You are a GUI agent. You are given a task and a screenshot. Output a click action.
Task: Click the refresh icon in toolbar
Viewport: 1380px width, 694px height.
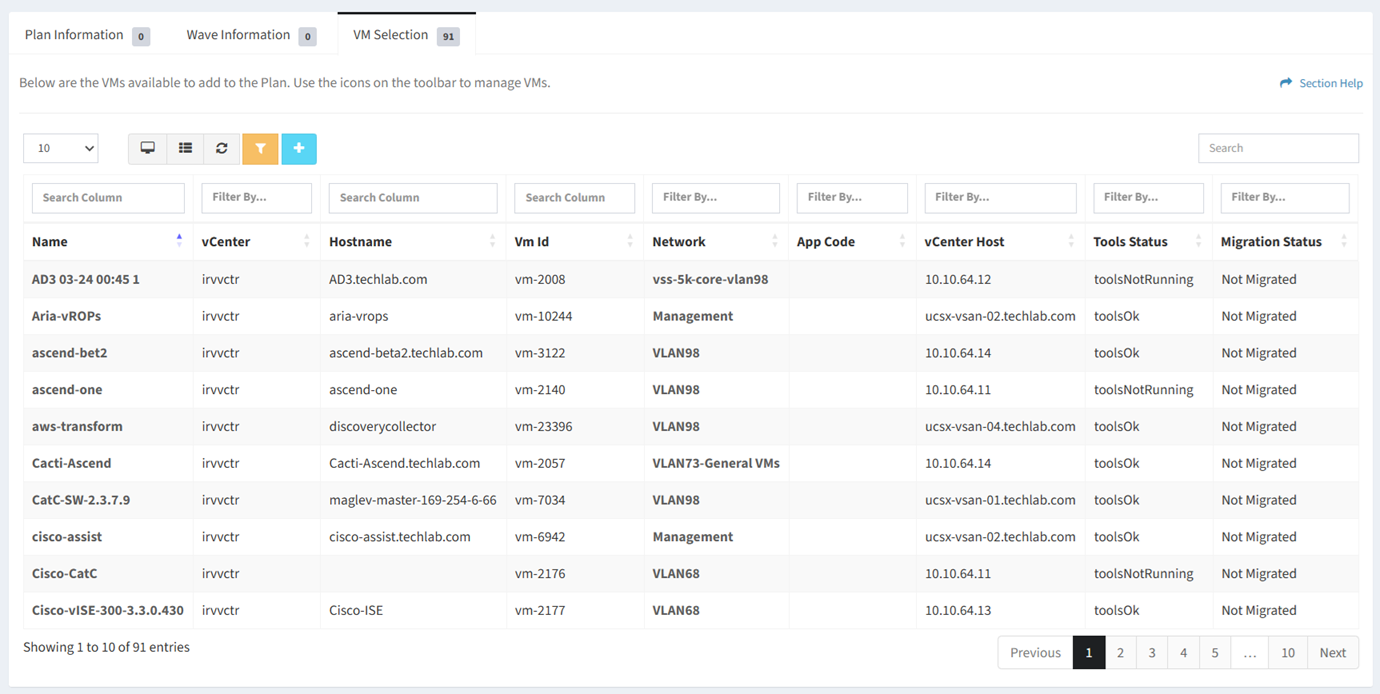click(222, 148)
